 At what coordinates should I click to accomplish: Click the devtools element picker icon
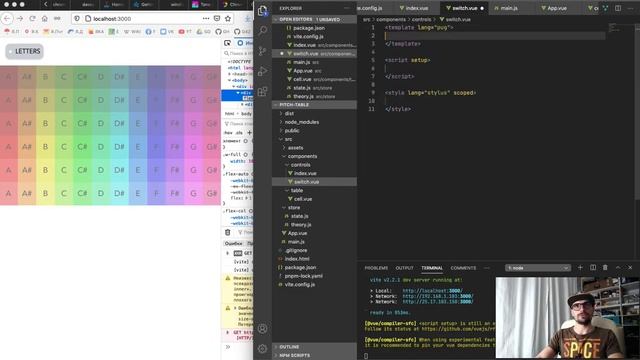(227, 43)
